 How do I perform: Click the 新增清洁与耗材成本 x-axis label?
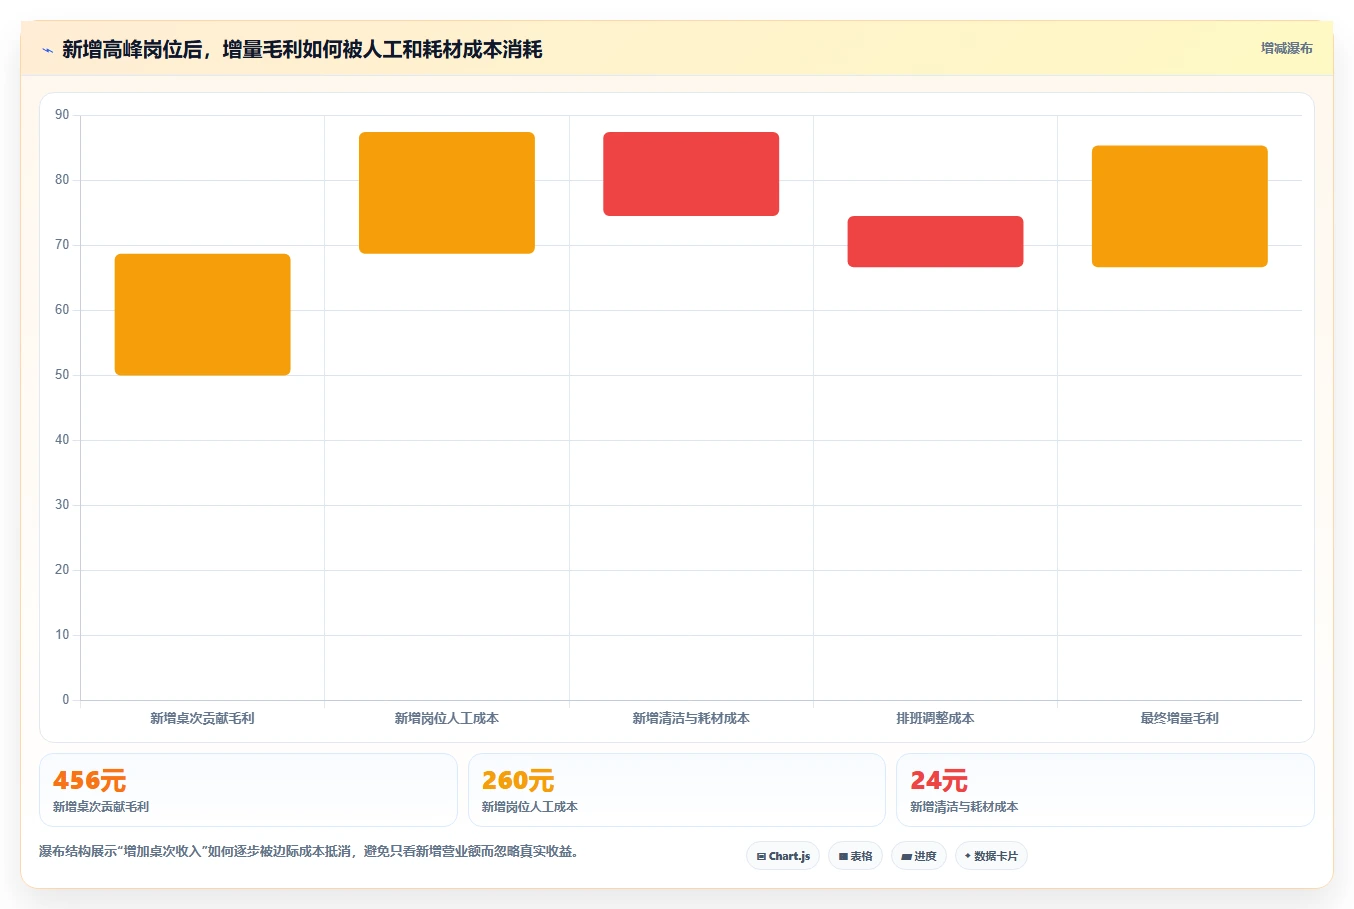[691, 718]
